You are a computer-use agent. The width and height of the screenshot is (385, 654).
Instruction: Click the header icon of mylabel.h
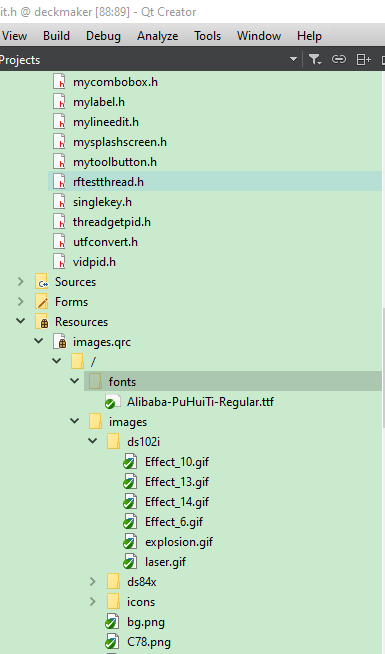(x=59, y=101)
